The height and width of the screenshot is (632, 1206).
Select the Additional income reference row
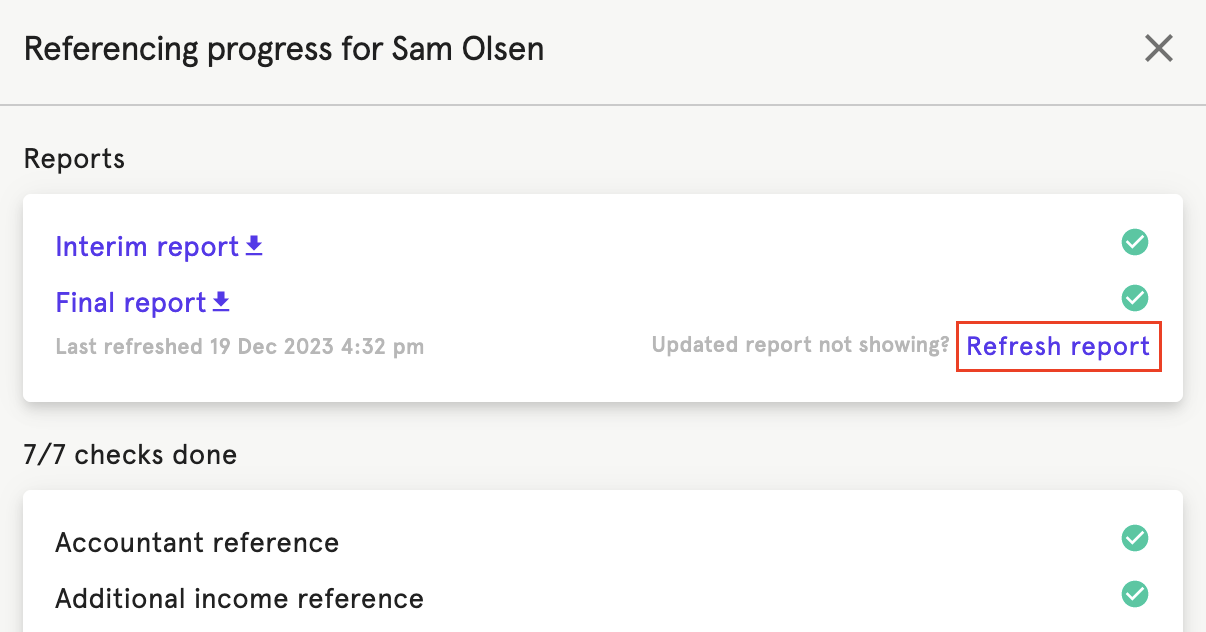tap(239, 599)
